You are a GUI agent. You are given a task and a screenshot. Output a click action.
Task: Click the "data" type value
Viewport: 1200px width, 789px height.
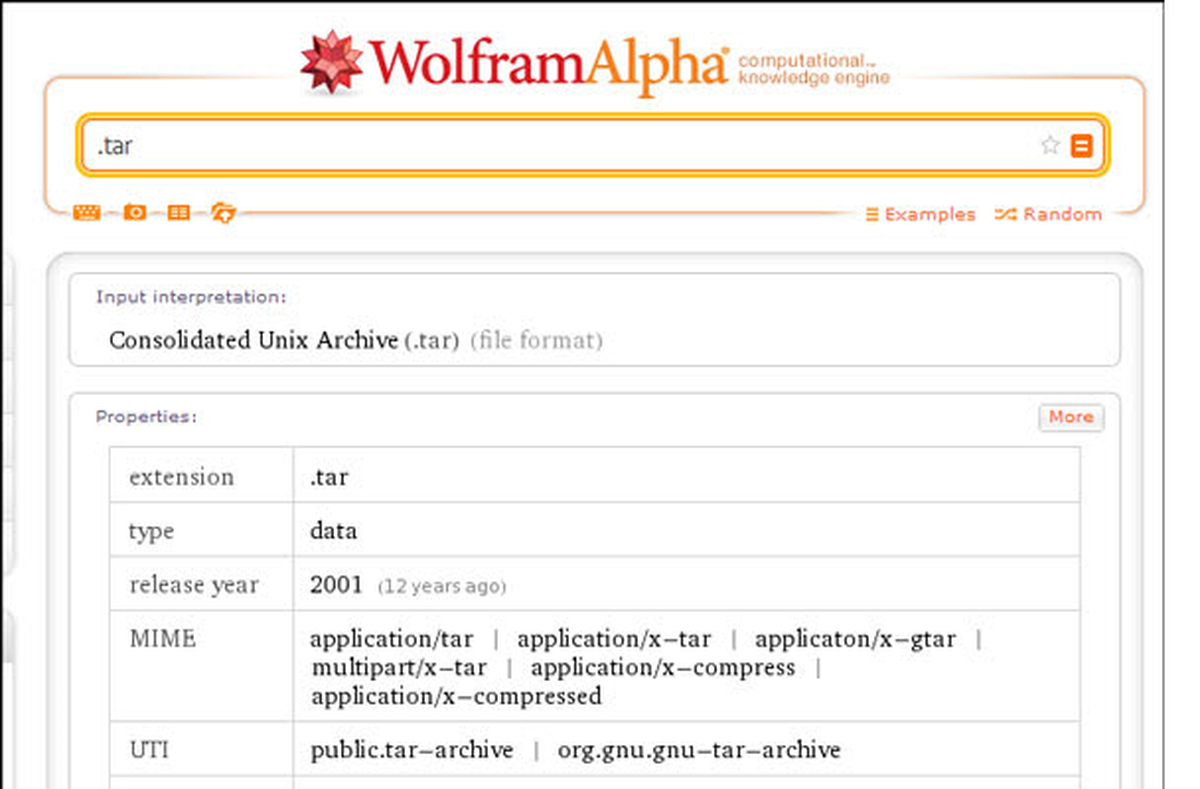click(x=333, y=531)
